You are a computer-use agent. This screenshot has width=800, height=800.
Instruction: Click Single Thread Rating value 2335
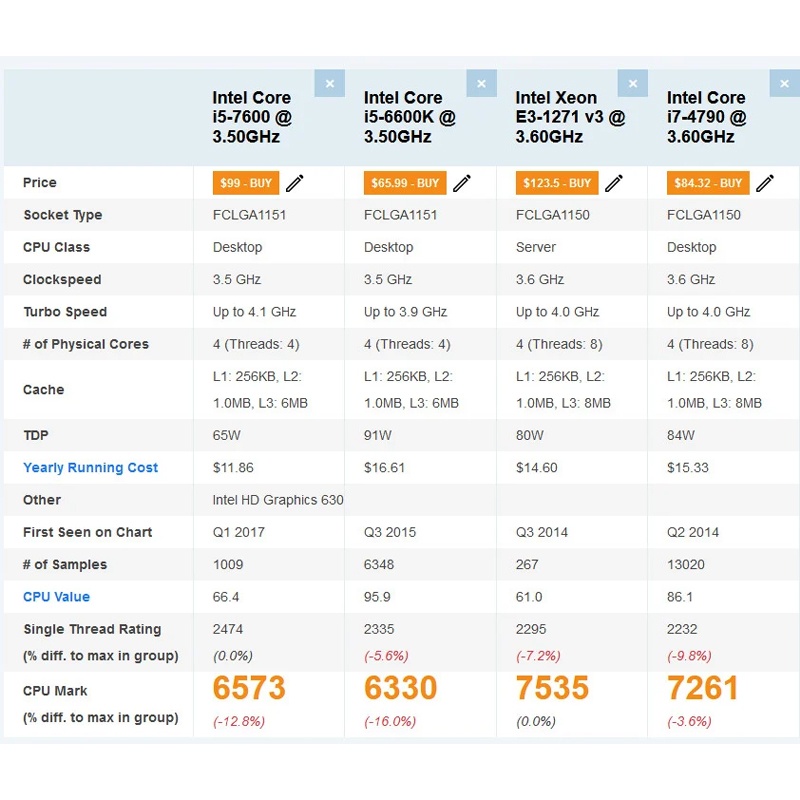pos(379,629)
